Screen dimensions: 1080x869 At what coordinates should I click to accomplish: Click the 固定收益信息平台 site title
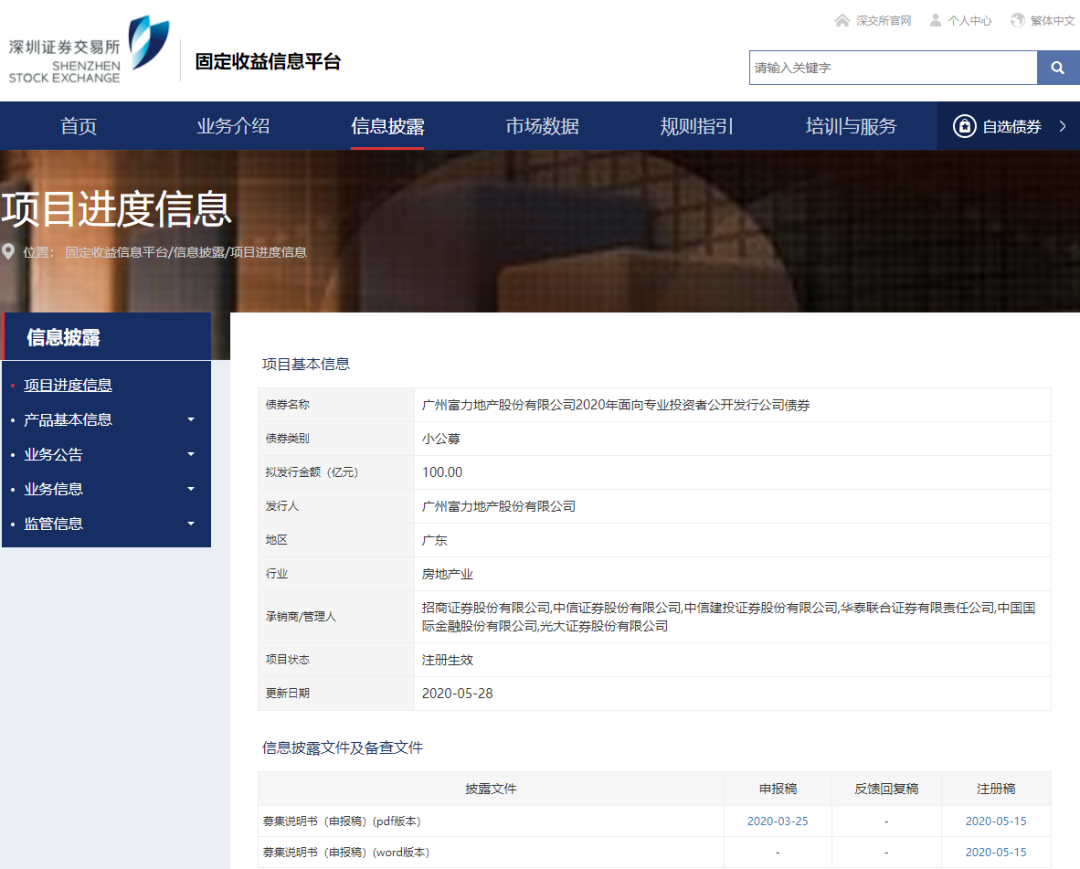(x=268, y=61)
